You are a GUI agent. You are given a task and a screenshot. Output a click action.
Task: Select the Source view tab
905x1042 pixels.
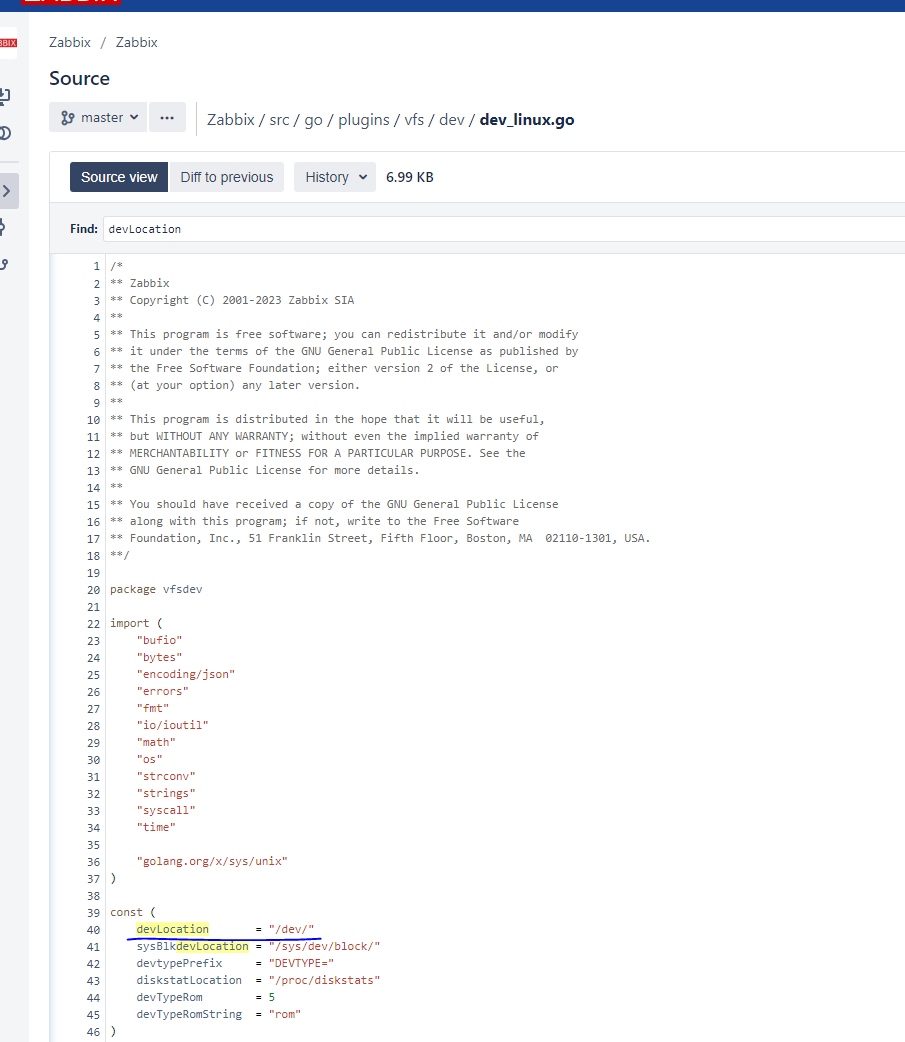click(x=119, y=177)
